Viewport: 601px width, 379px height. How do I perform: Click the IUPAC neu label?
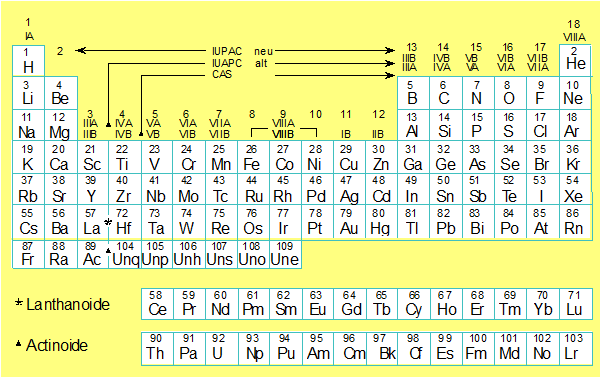coord(243,51)
